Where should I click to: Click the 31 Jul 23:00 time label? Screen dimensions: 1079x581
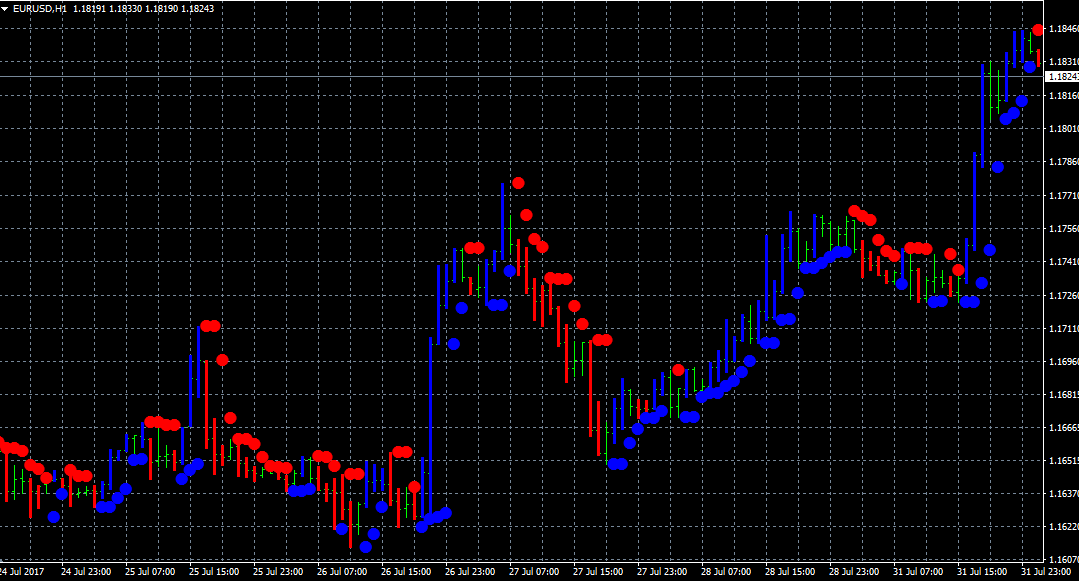pyautogui.click(x=1046, y=573)
